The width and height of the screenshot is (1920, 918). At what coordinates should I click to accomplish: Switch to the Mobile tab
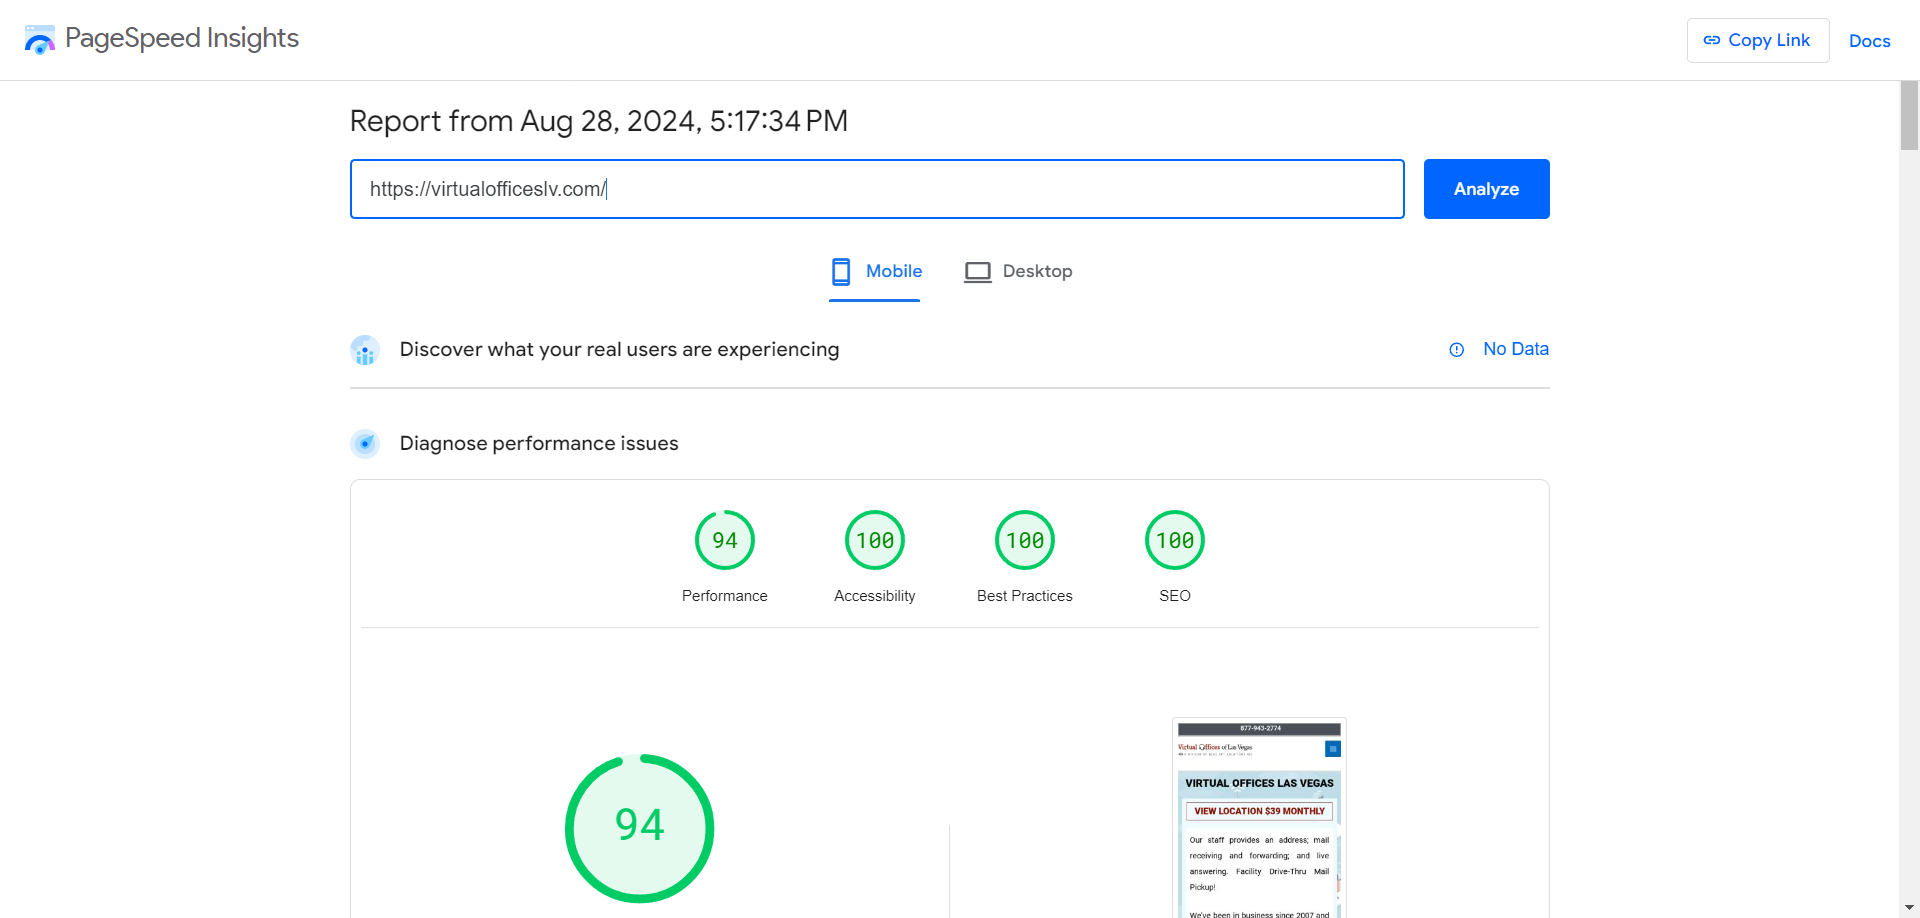(x=875, y=271)
